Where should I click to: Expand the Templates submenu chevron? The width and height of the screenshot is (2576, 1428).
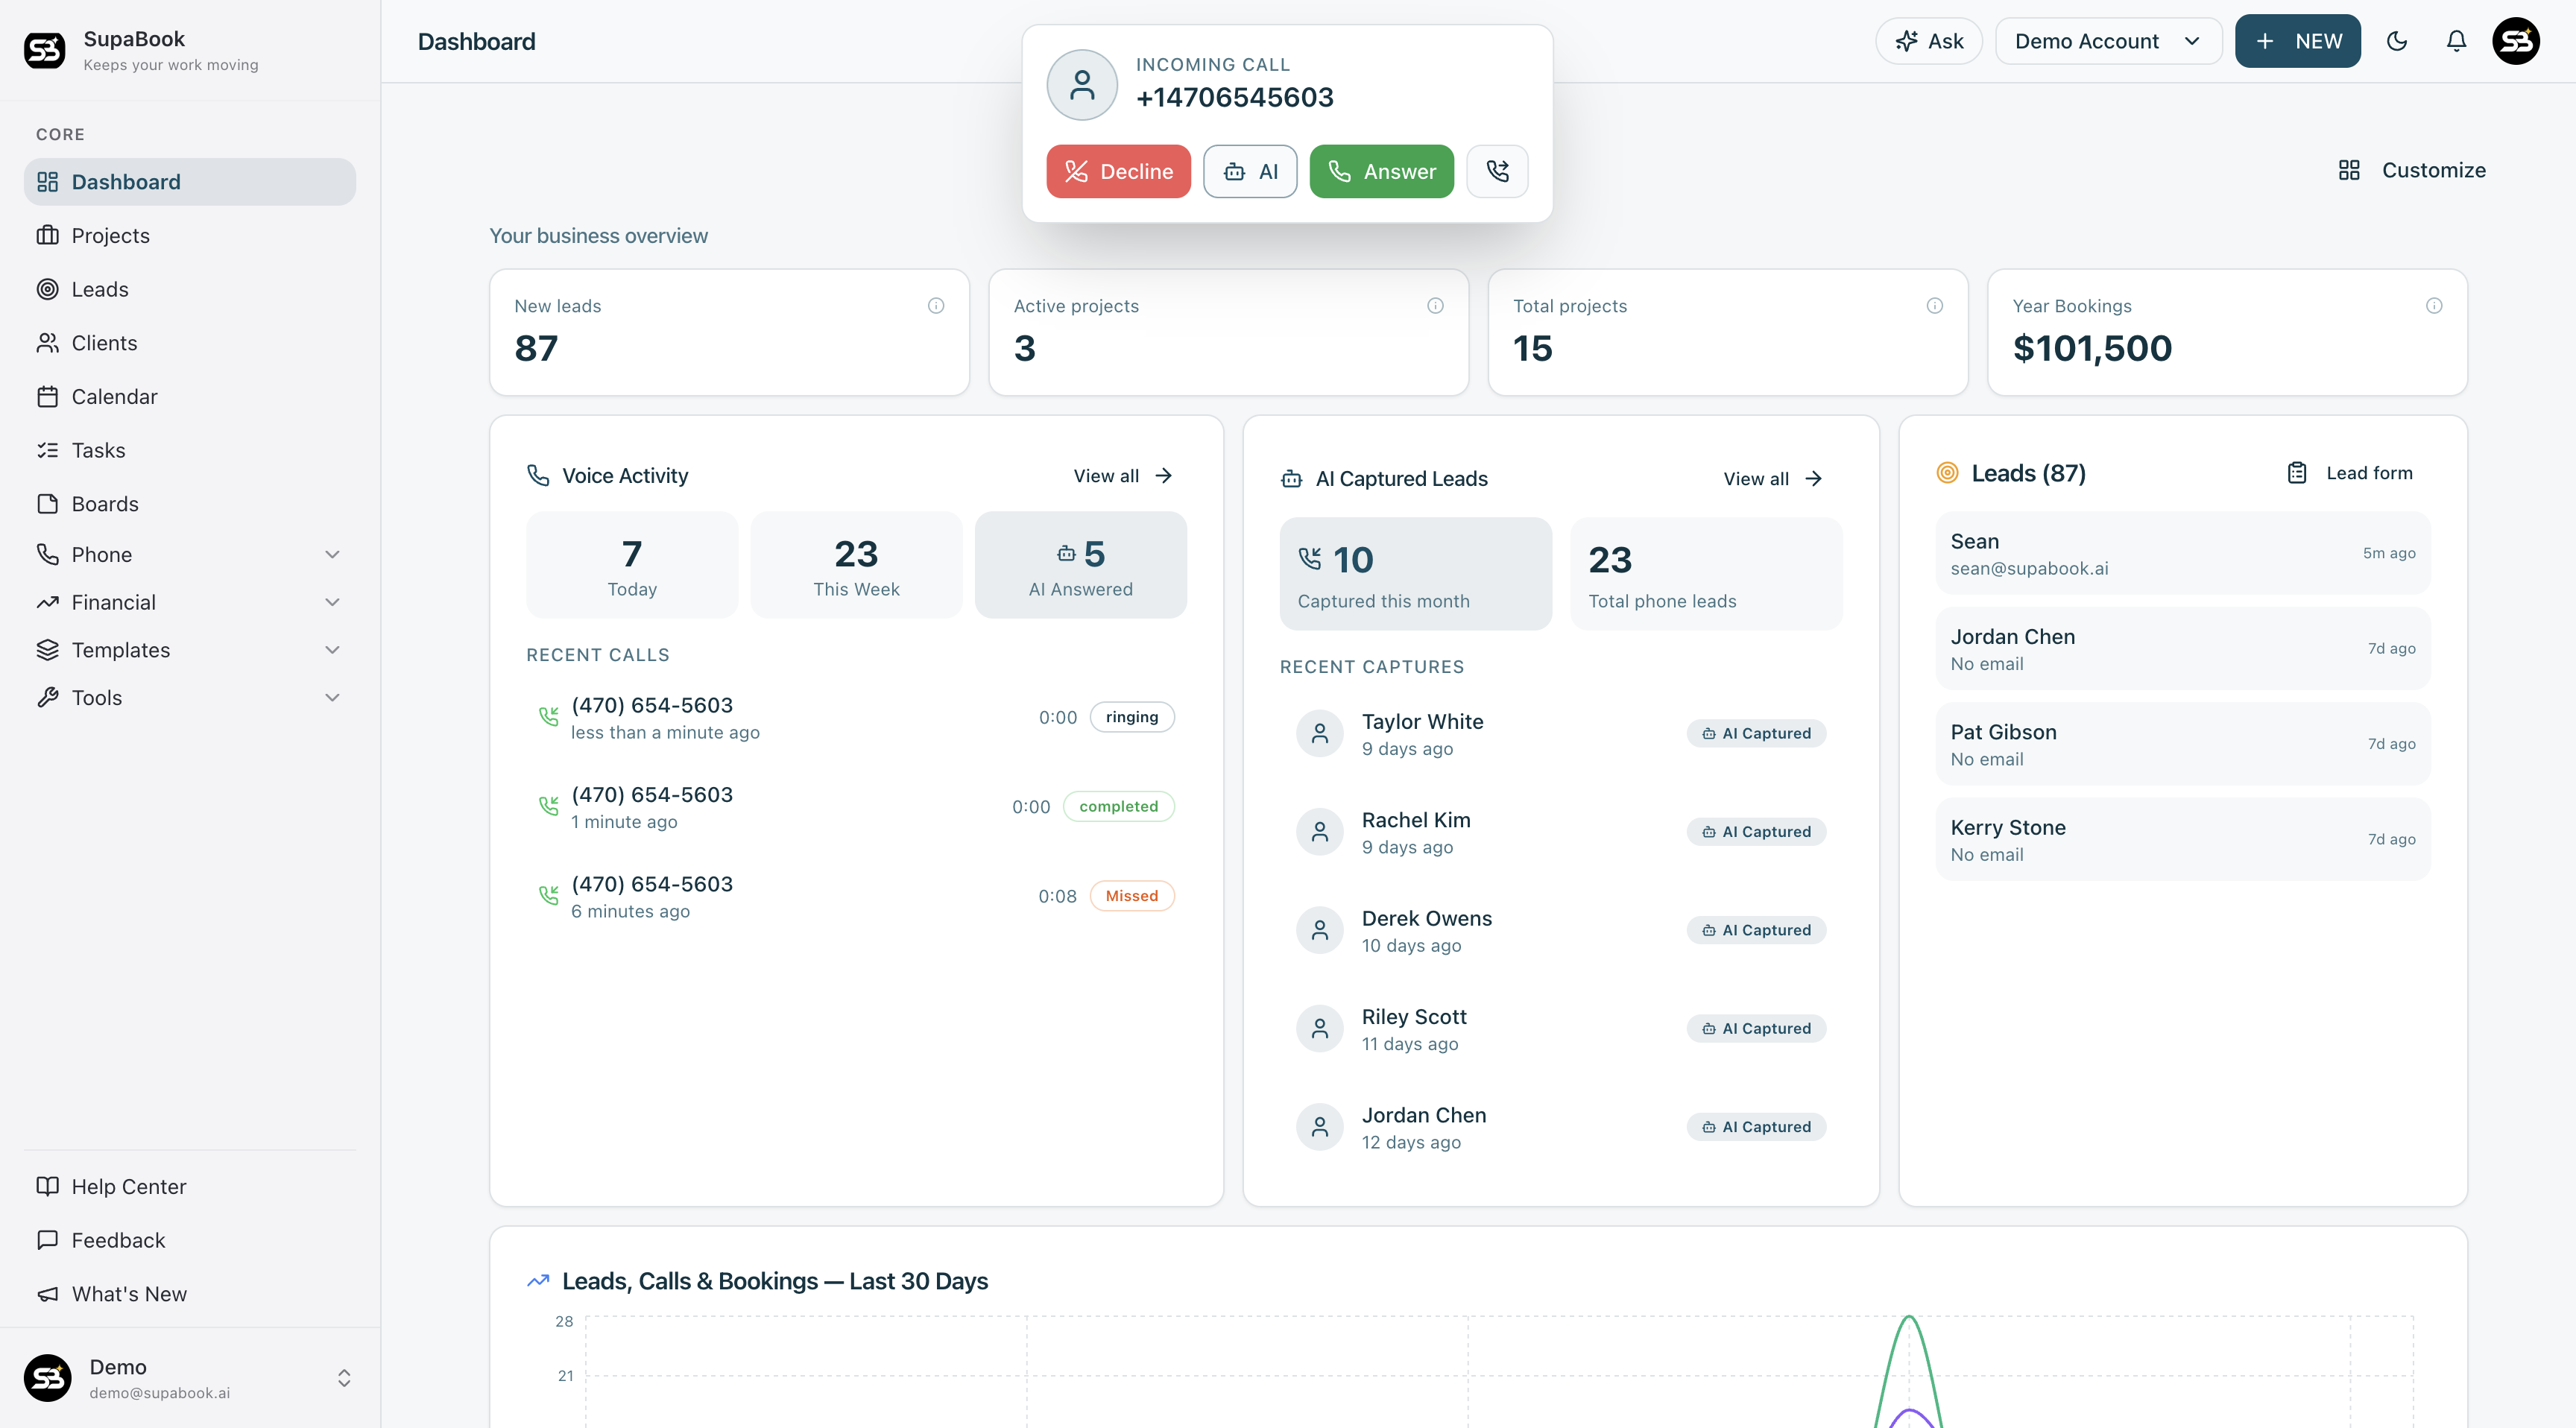coord(333,650)
